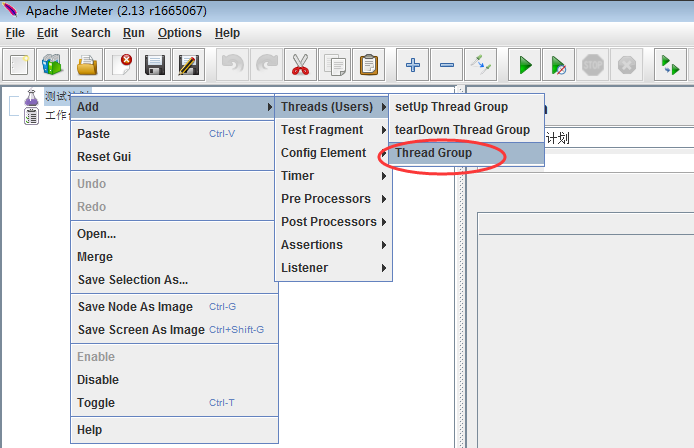
Task: Click Disable in the context menu
Action: (174, 380)
